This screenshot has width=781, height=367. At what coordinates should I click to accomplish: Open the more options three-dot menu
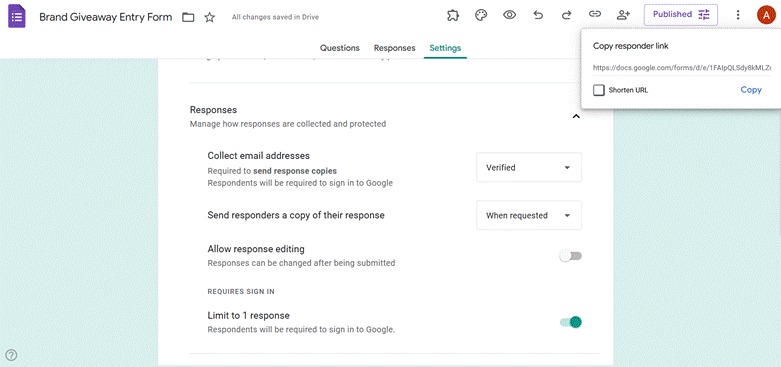(738, 15)
